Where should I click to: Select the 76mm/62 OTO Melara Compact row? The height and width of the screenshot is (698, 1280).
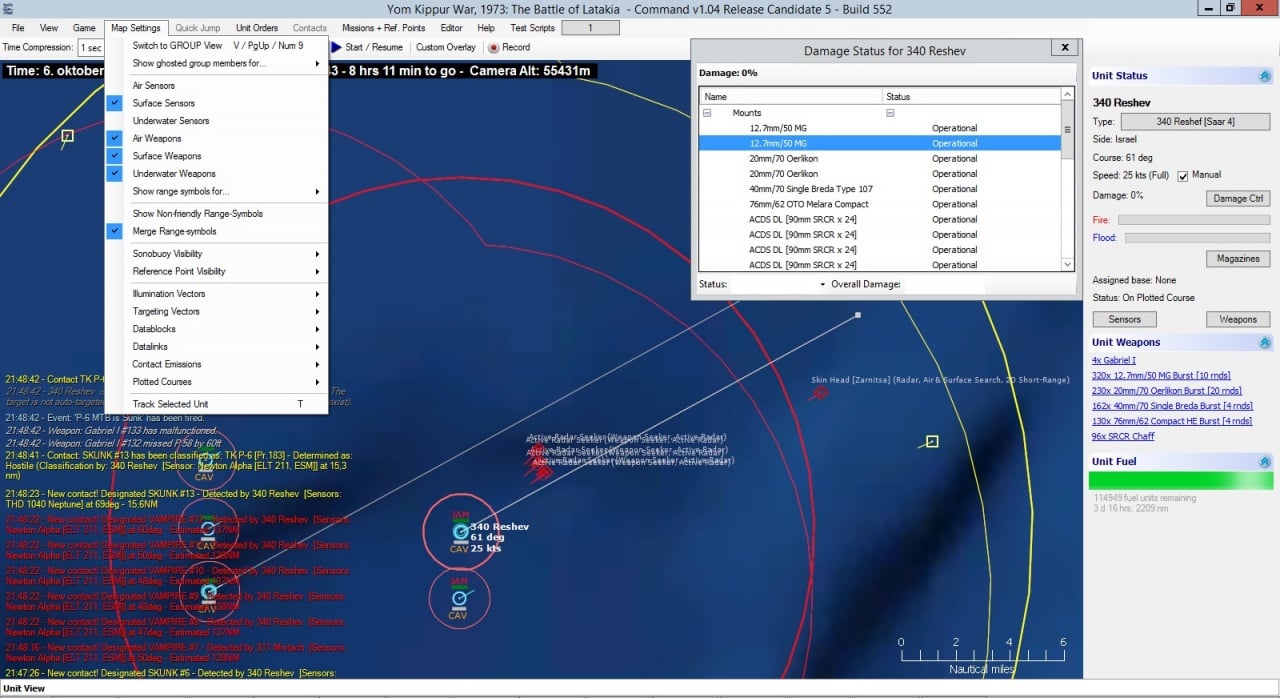click(880, 204)
